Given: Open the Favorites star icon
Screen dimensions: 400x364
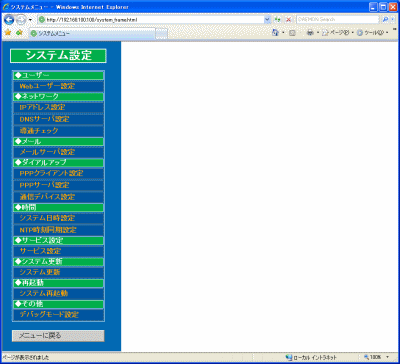Looking at the screenshot, I should [x=8, y=33].
